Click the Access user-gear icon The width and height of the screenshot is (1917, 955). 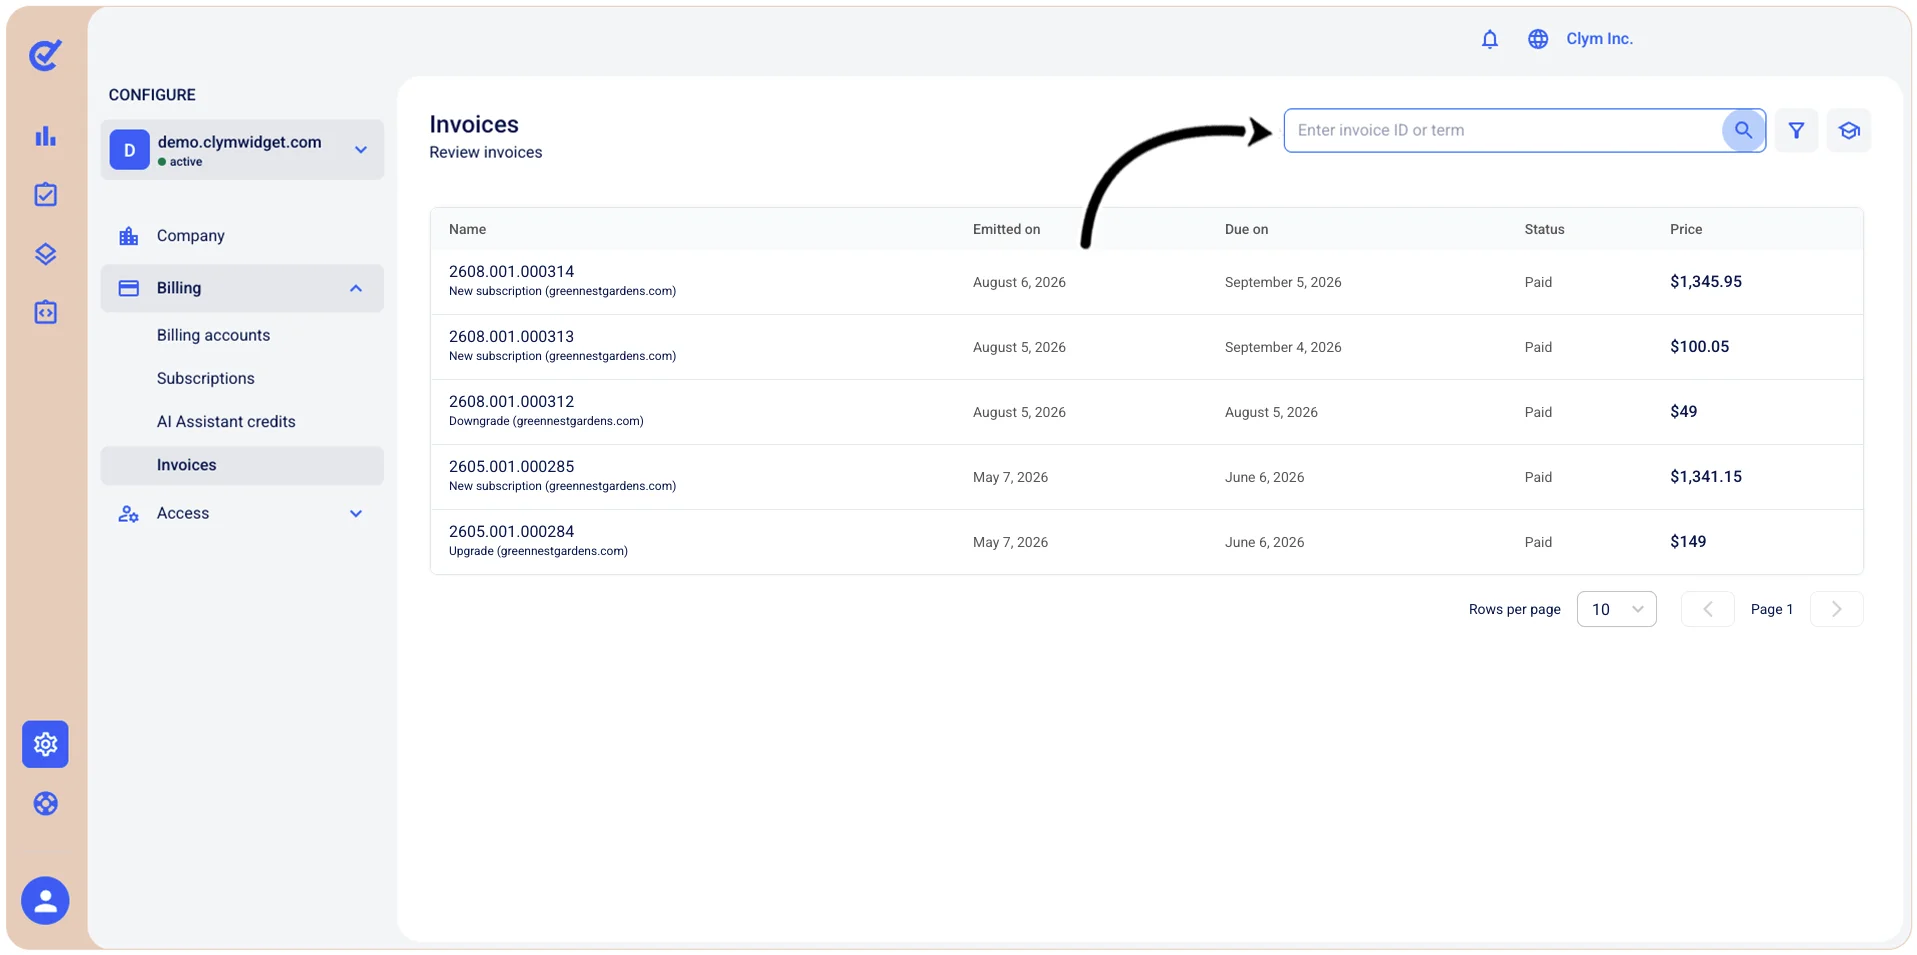129,514
